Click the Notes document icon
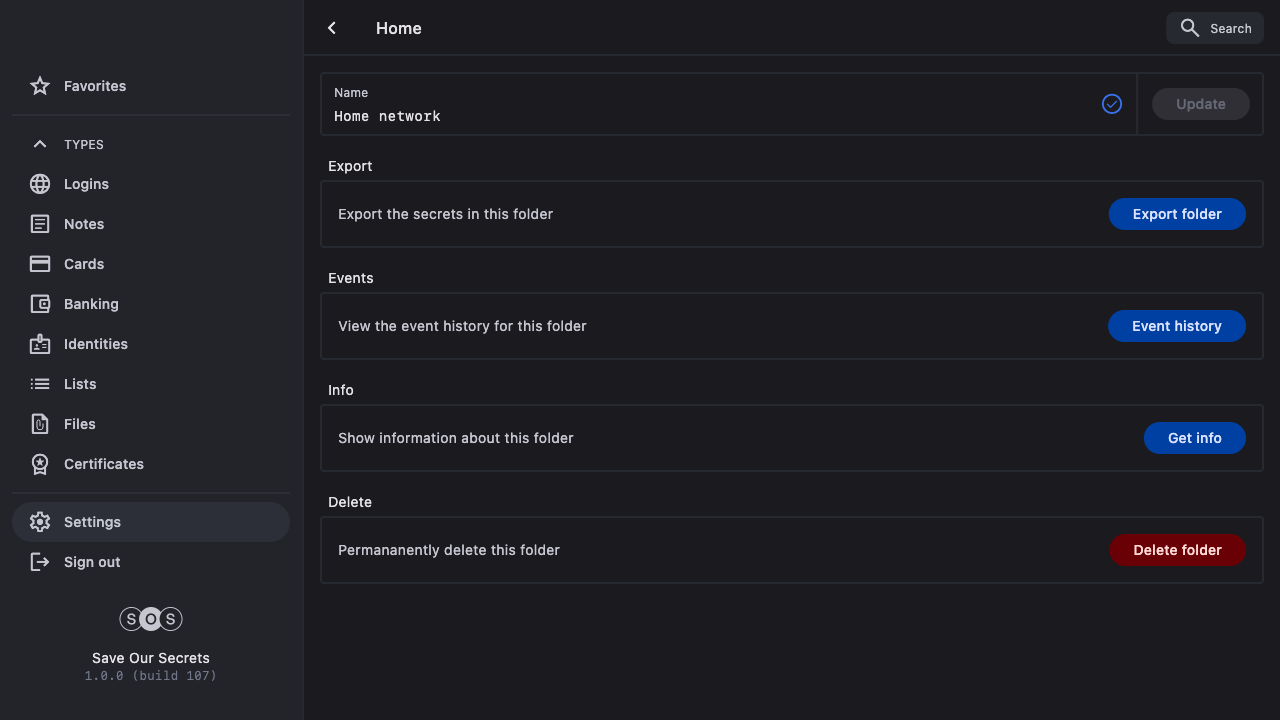 [x=40, y=224]
